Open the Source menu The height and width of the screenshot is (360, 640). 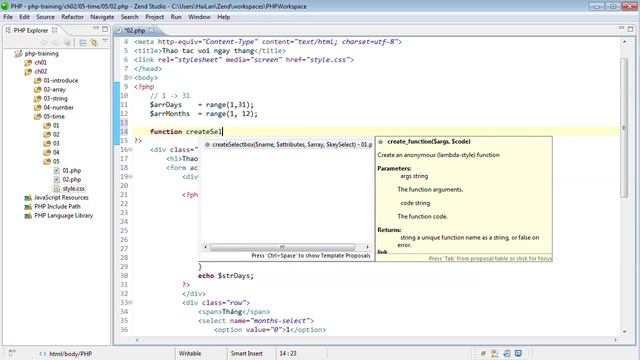(45, 17)
